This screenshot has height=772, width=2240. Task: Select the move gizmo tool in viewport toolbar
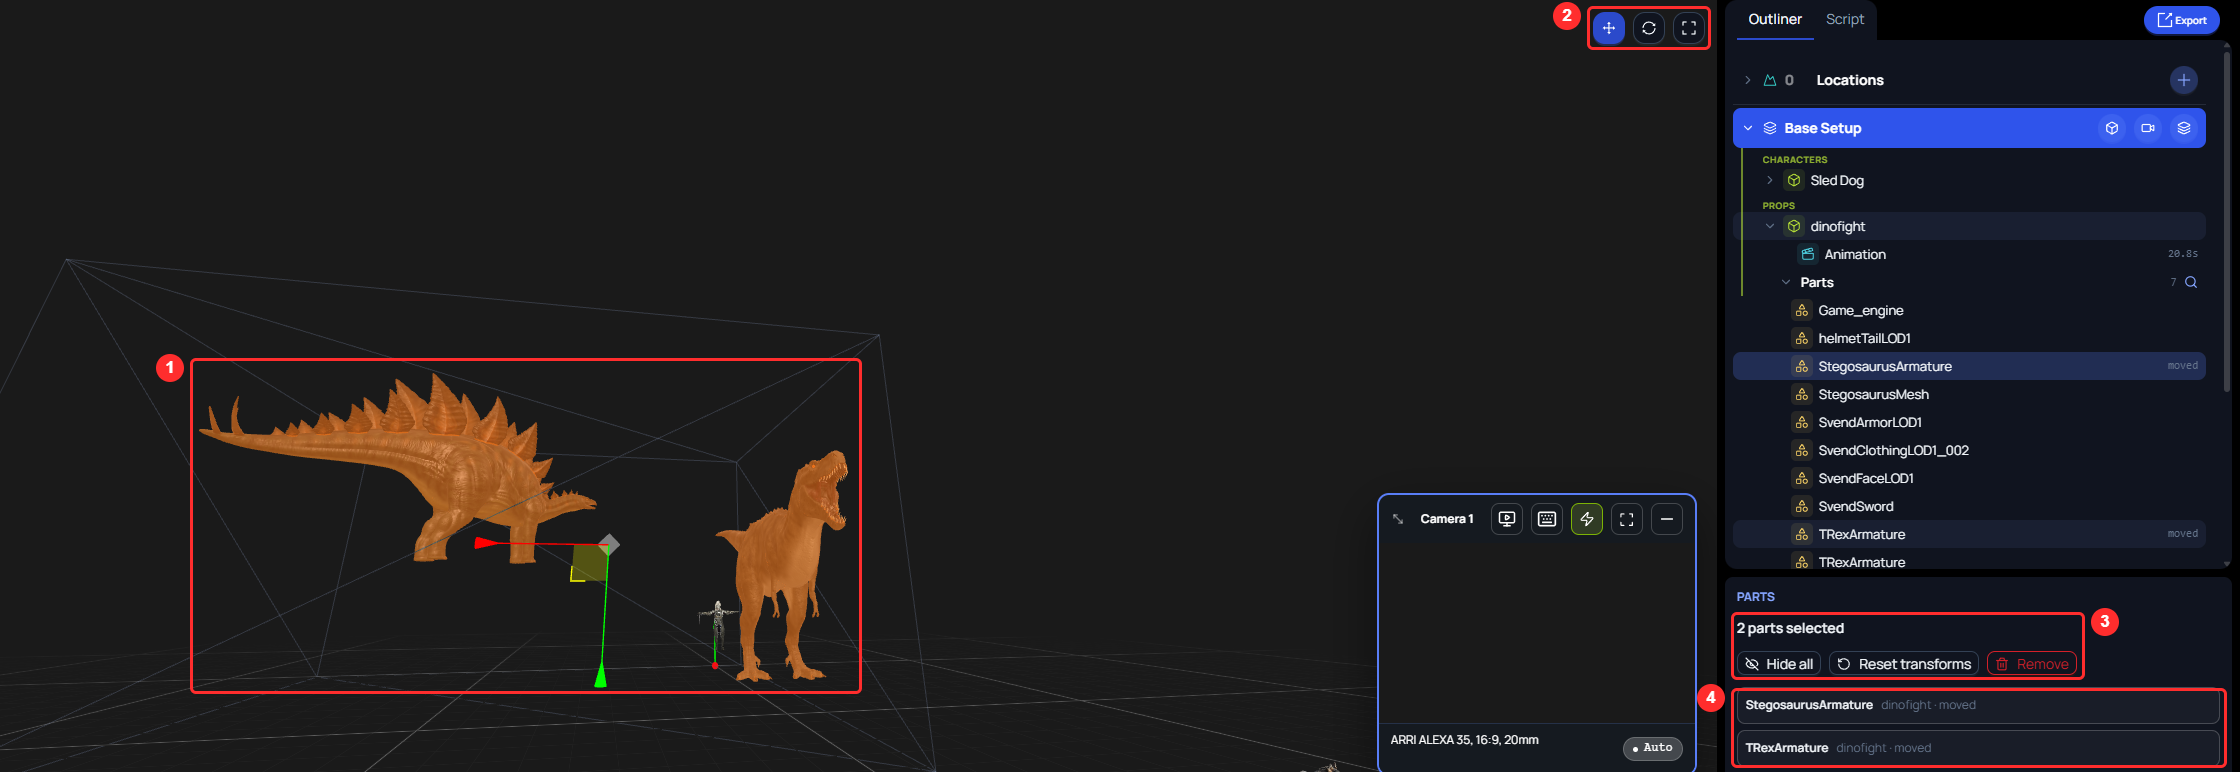point(1608,28)
